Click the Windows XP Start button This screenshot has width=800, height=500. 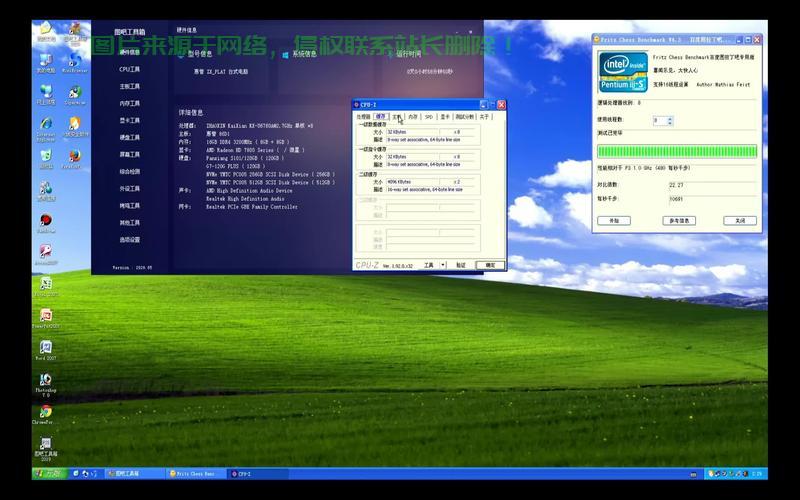click(x=48, y=473)
